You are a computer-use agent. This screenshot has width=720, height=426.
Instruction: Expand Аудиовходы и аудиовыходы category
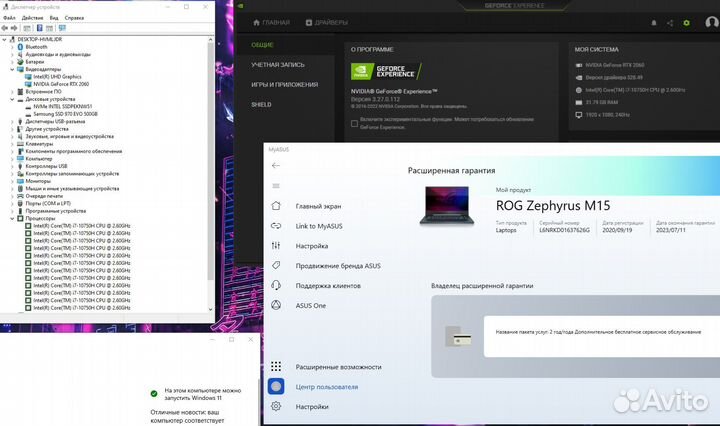click(12, 54)
